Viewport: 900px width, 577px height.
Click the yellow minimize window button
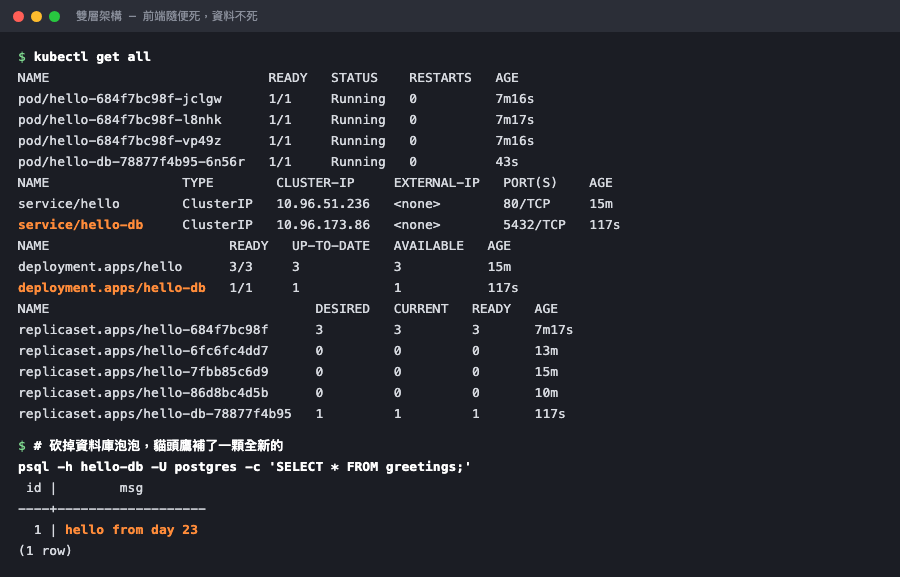pos(36,16)
